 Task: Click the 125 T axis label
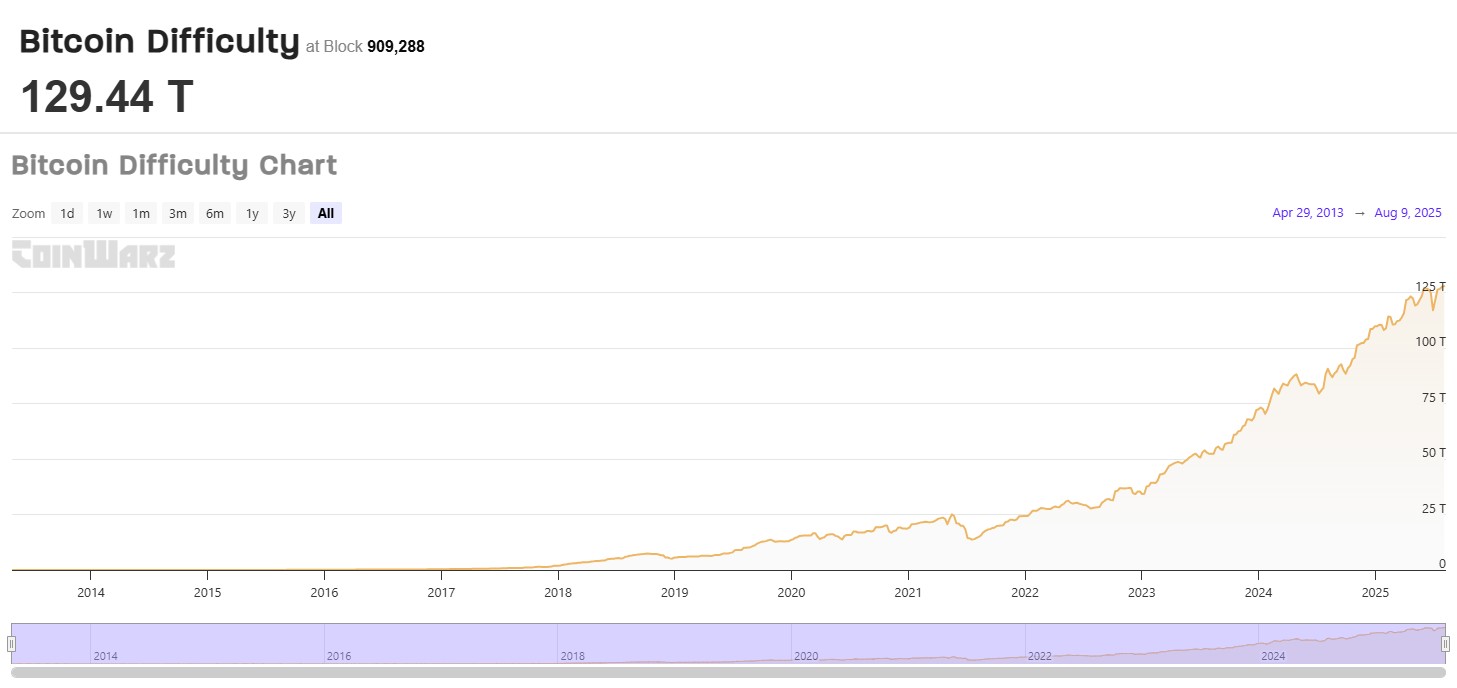(x=1429, y=285)
